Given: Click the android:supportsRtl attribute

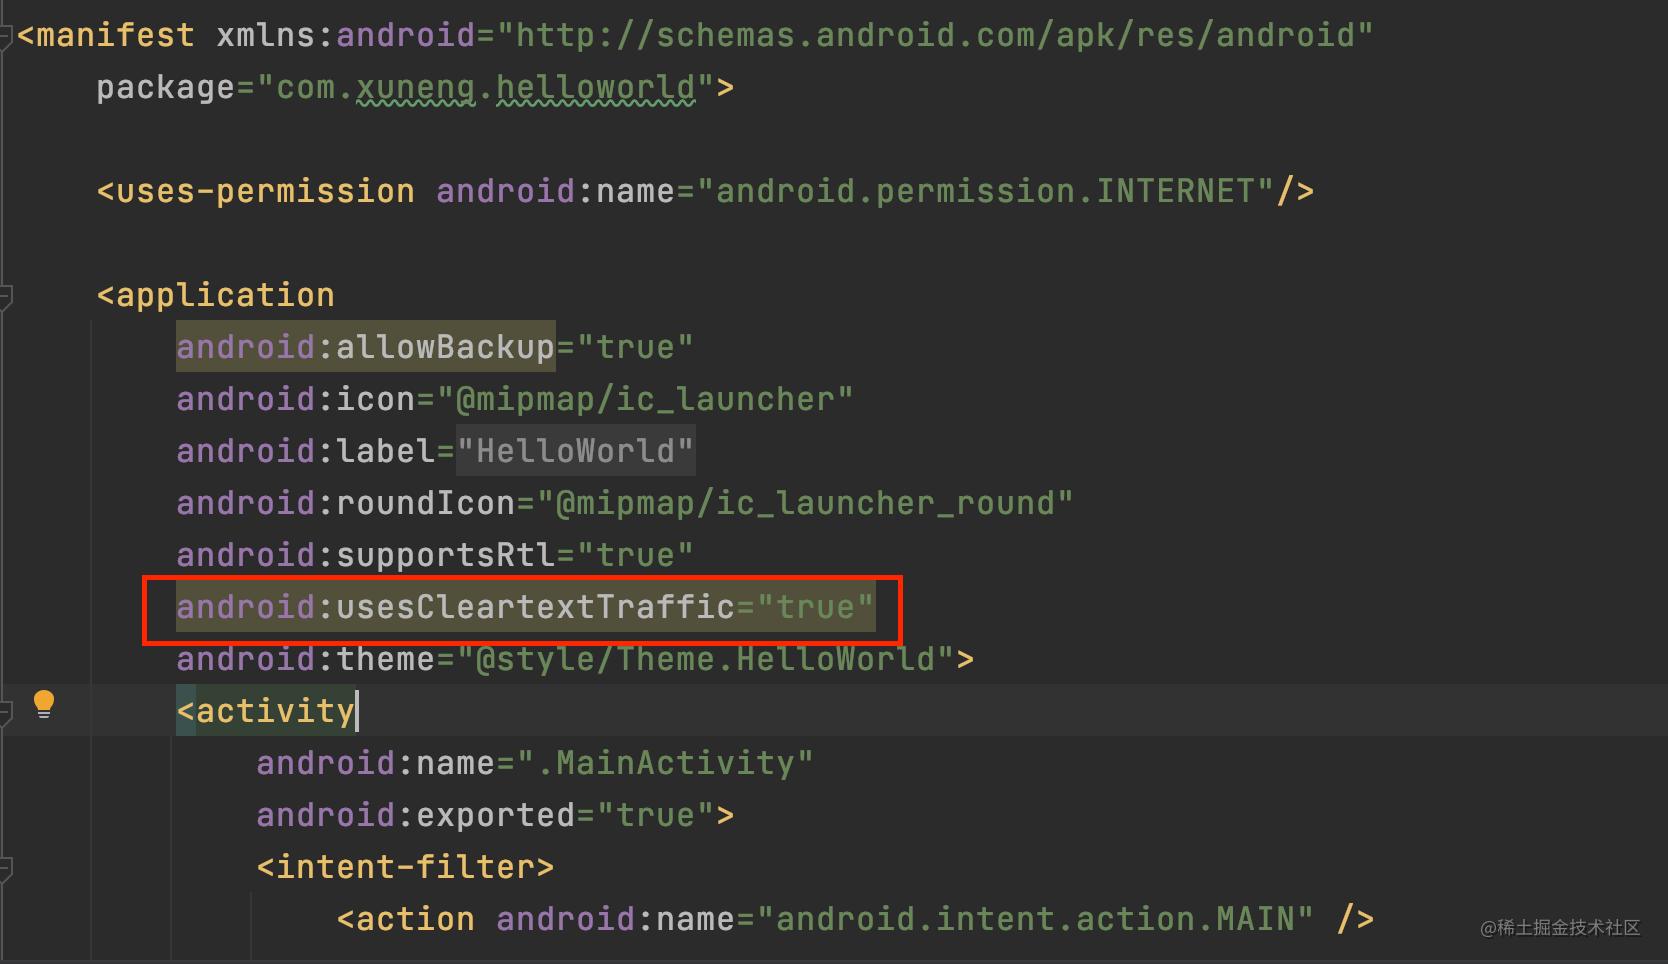Looking at the screenshot, I should click(x=365, y=555).
